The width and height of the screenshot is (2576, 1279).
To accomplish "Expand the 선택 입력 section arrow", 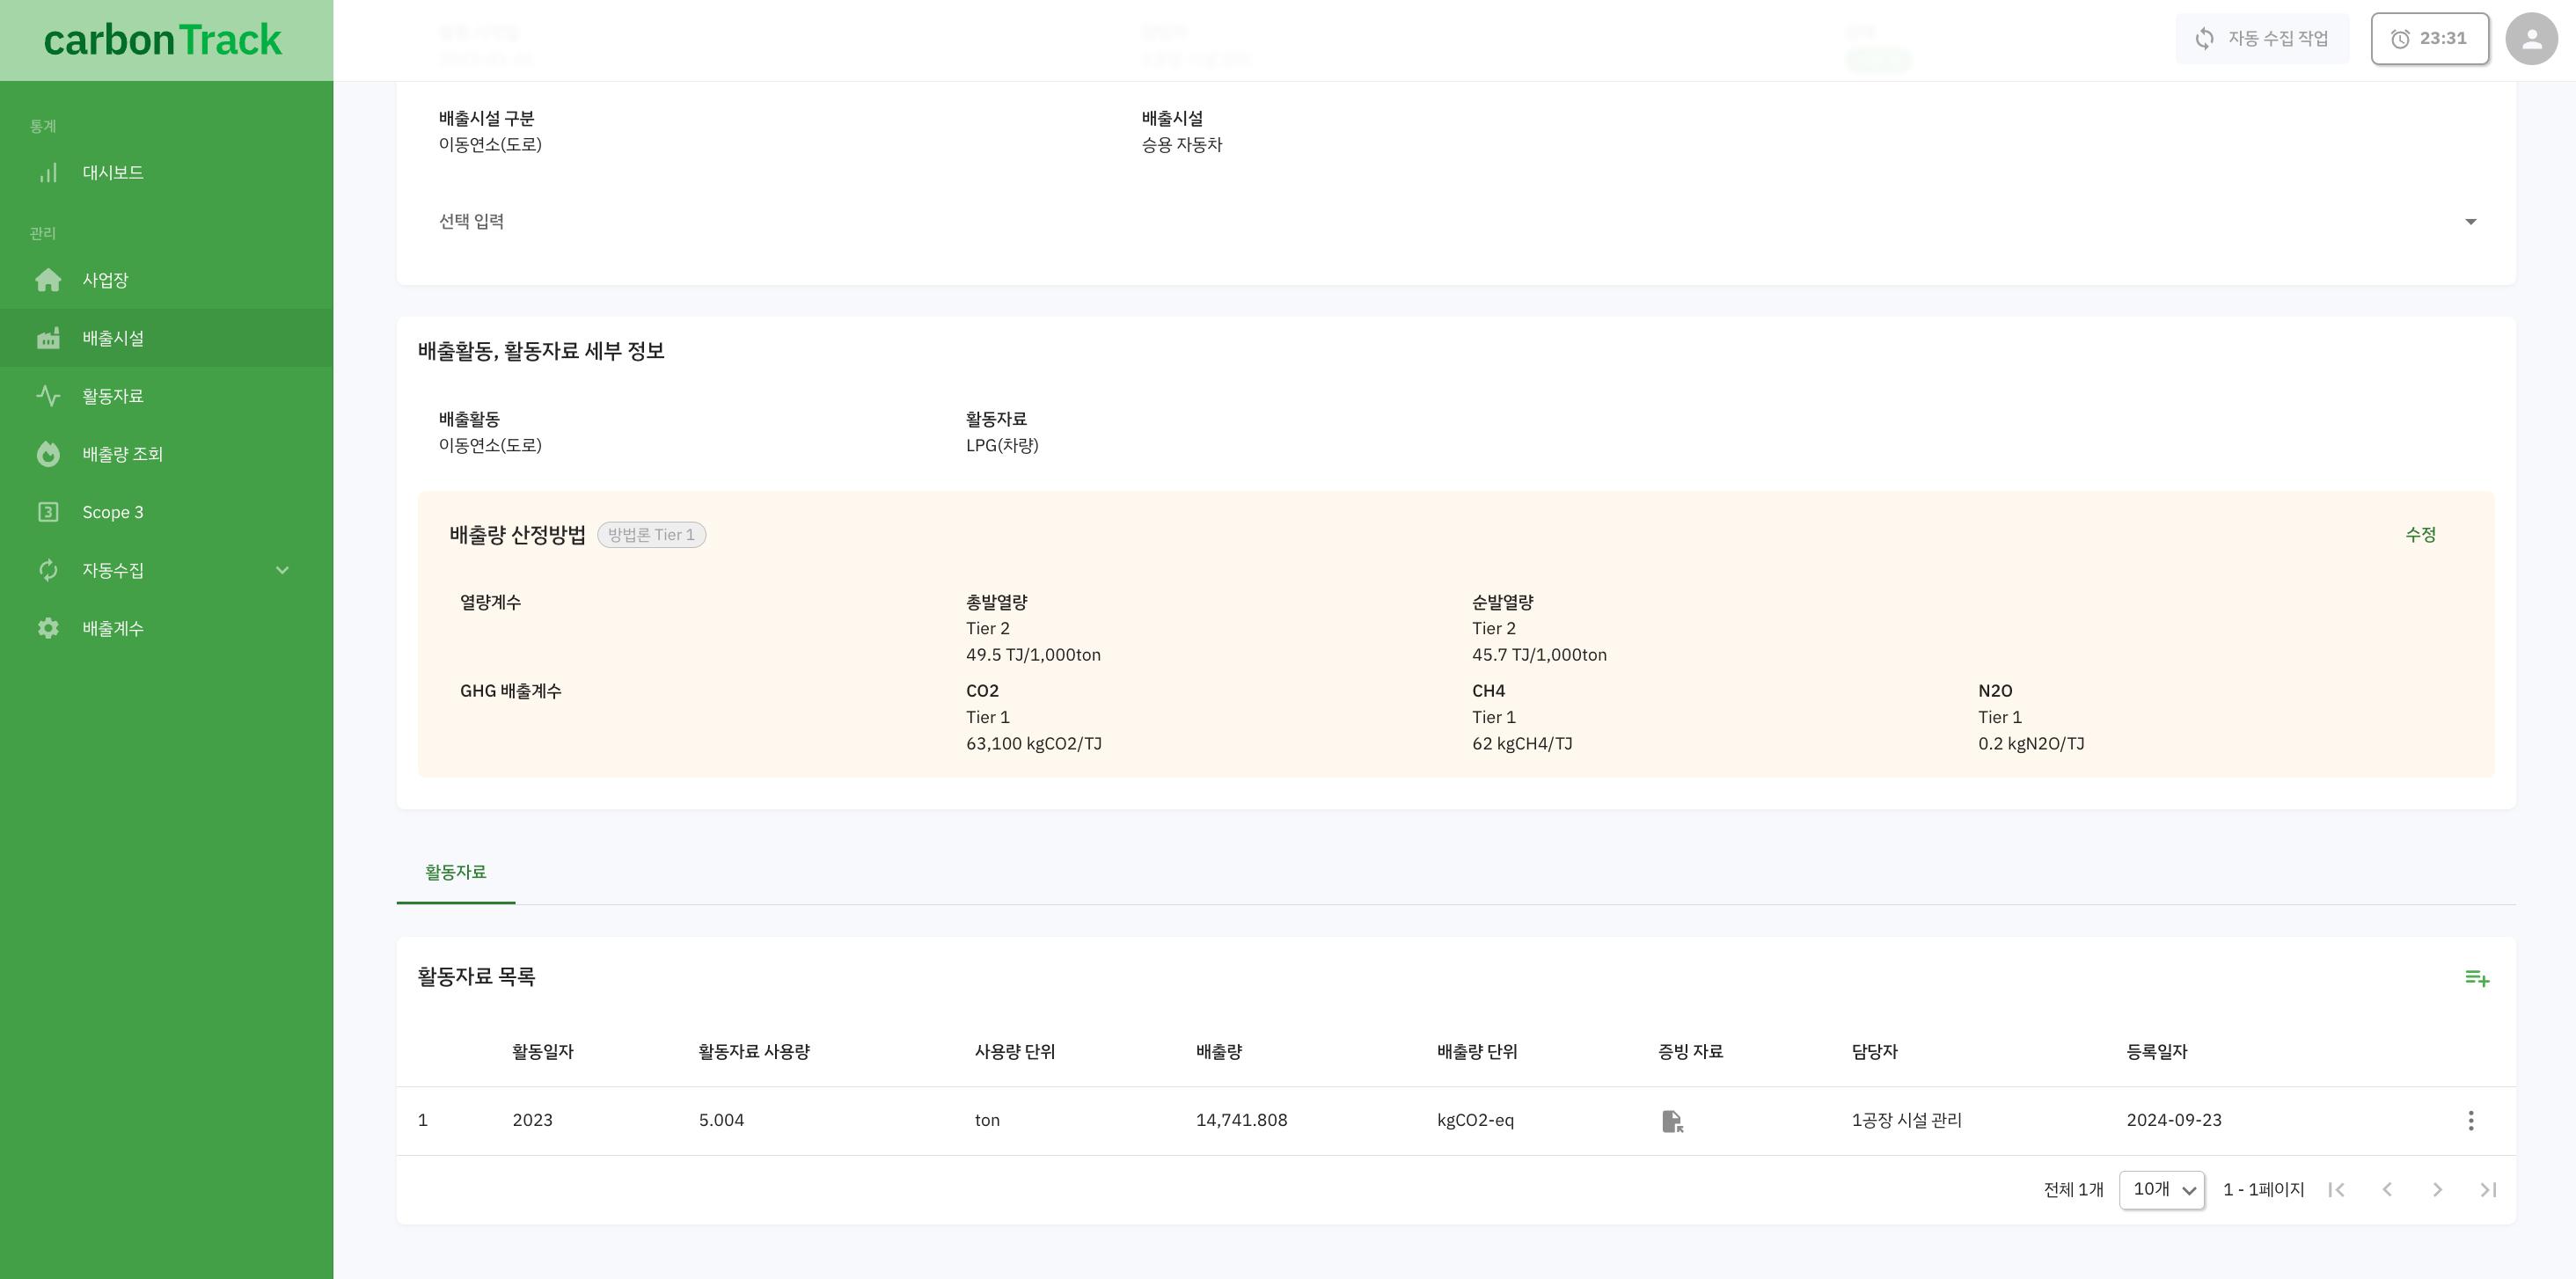I will pyautogui.click(x=2470, y=222).
